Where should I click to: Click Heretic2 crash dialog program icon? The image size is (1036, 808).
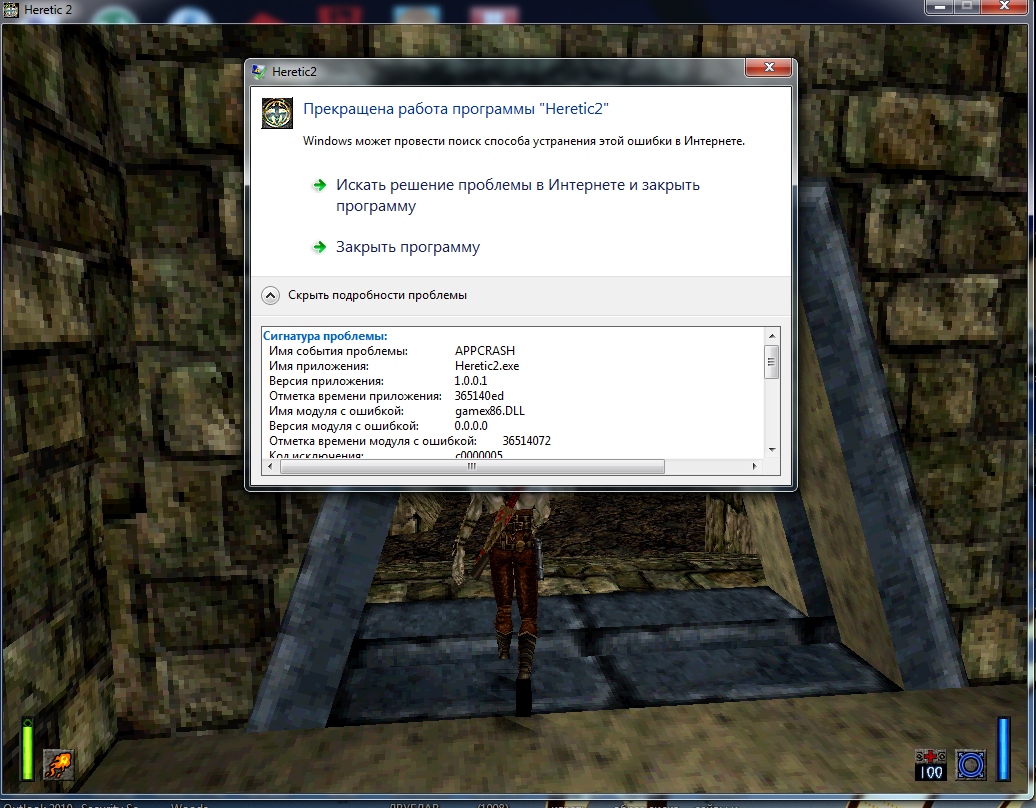tap(277, 113)
